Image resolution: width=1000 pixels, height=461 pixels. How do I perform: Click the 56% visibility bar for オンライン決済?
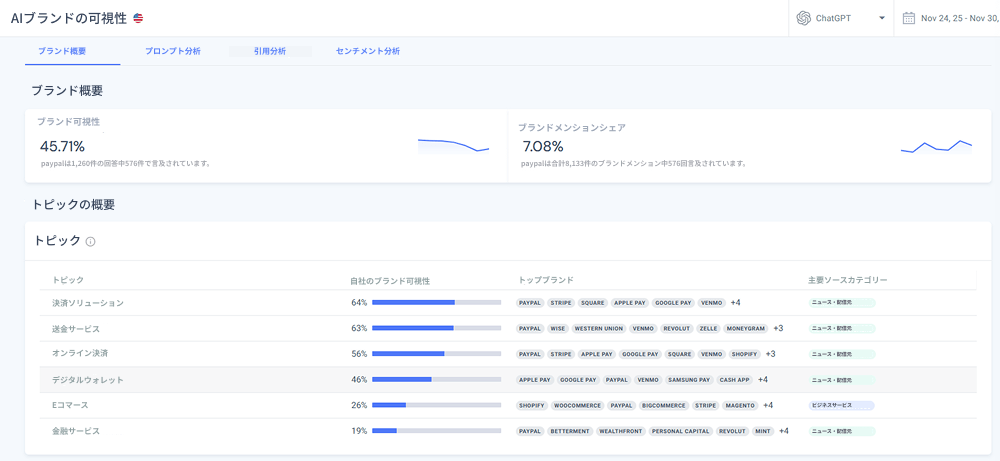pos(436,353)
